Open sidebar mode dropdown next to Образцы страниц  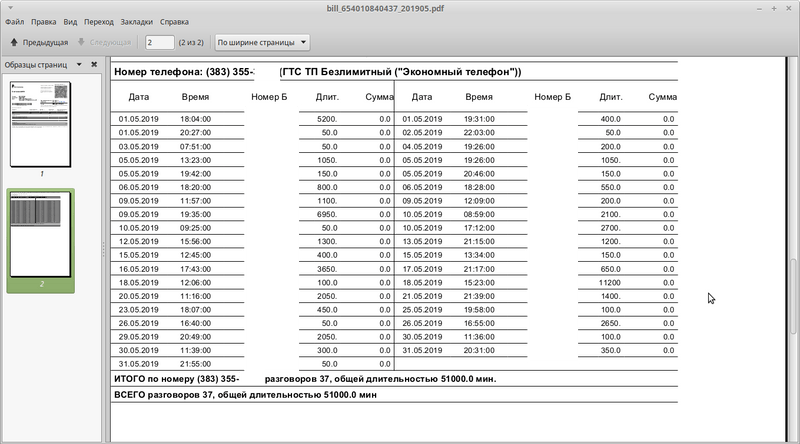79,65
